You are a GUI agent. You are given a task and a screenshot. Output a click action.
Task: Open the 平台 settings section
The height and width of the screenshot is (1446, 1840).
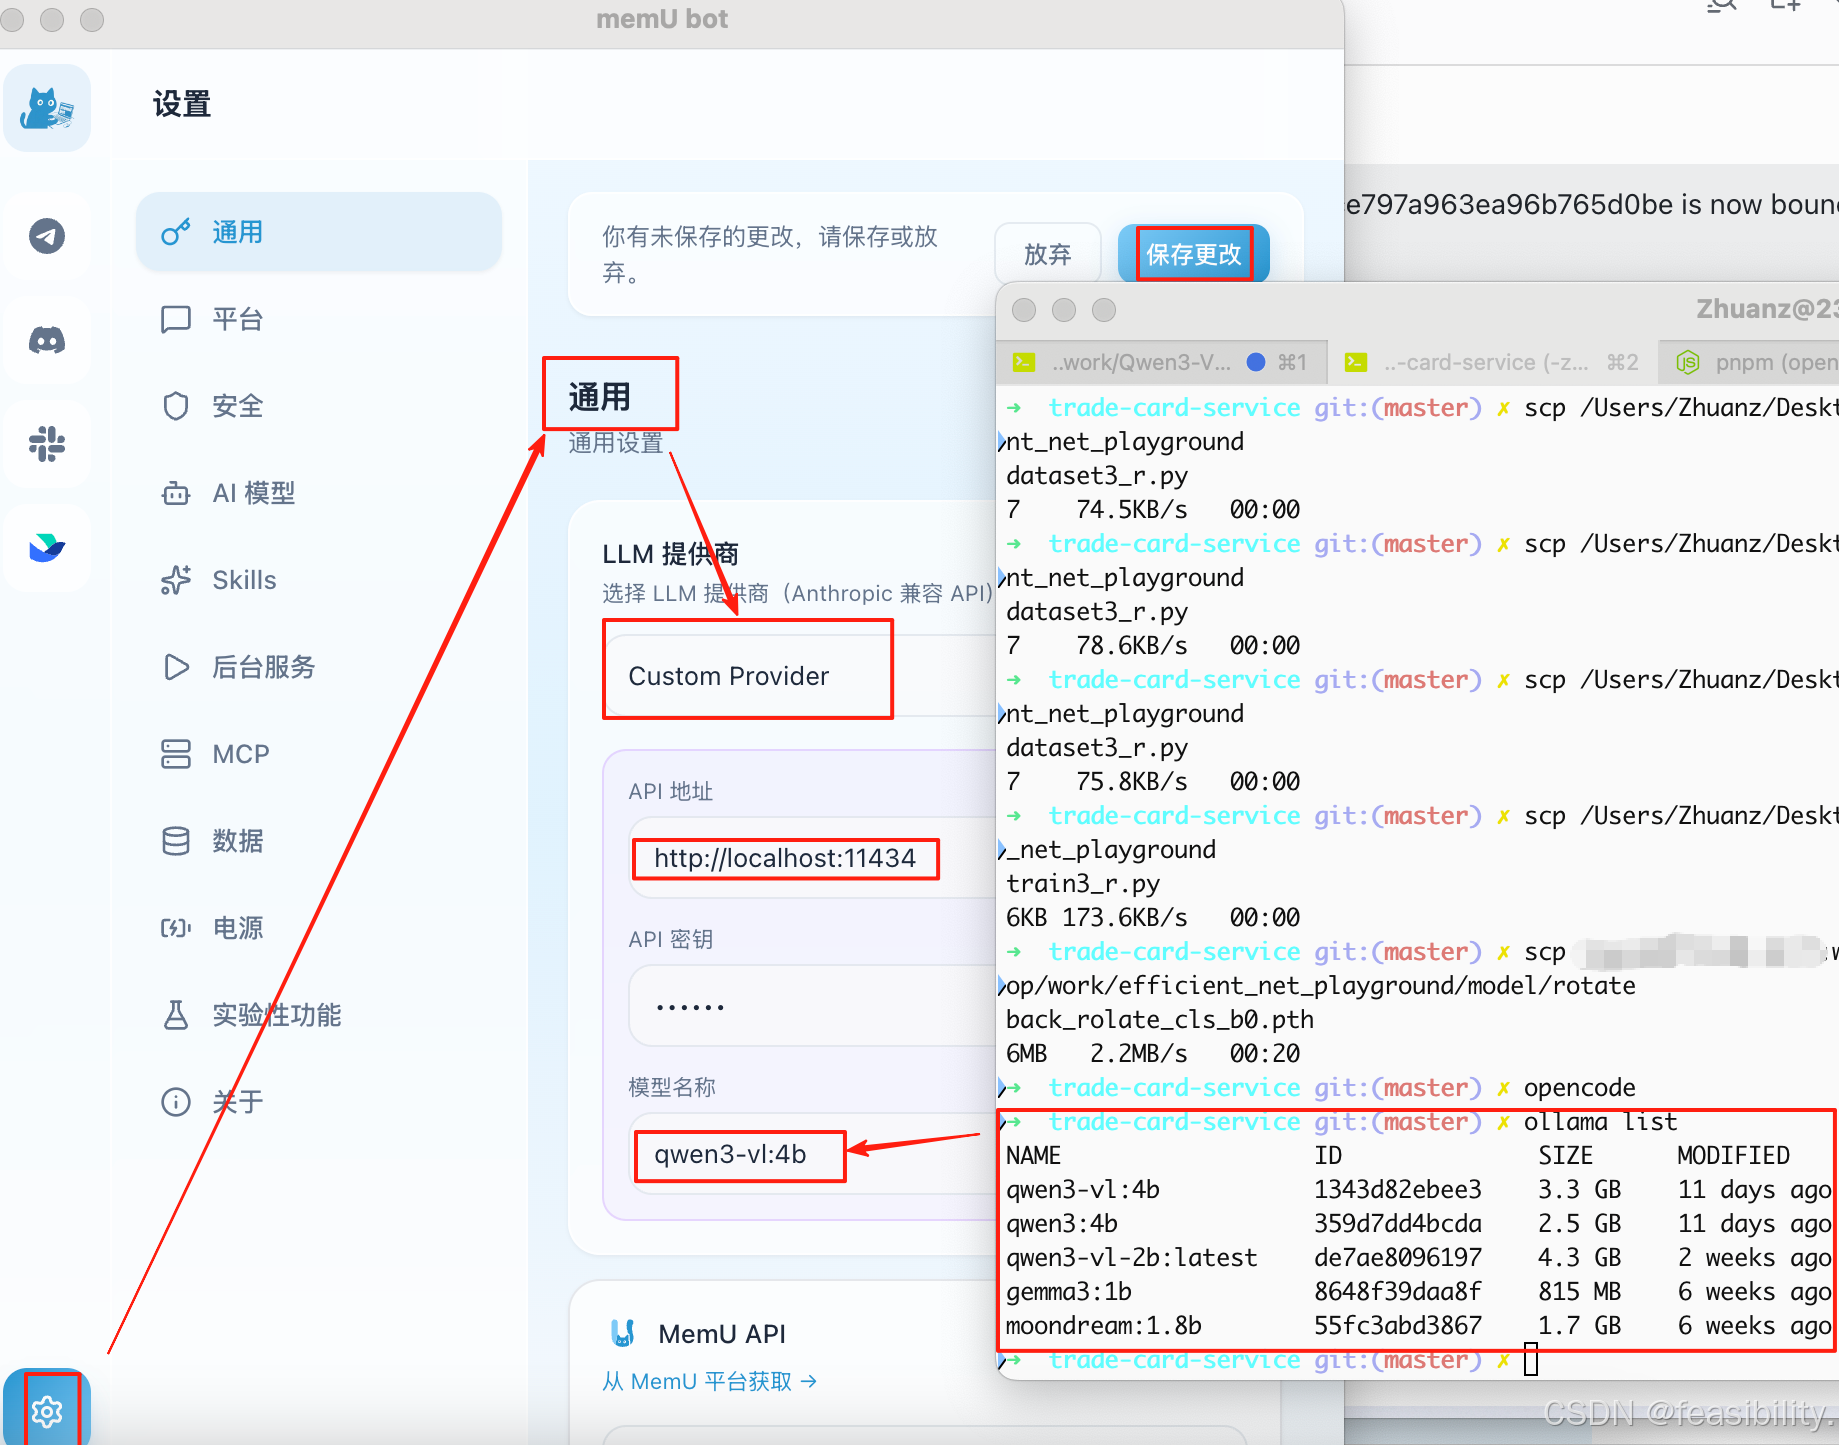tap(319, 319)
